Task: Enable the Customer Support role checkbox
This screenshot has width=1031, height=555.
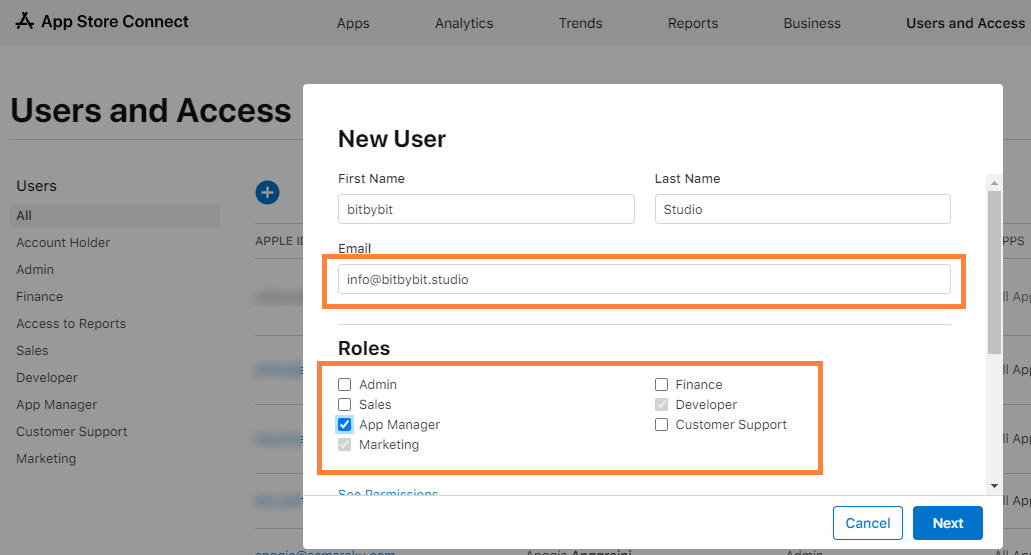Action: tap(661, 424)
